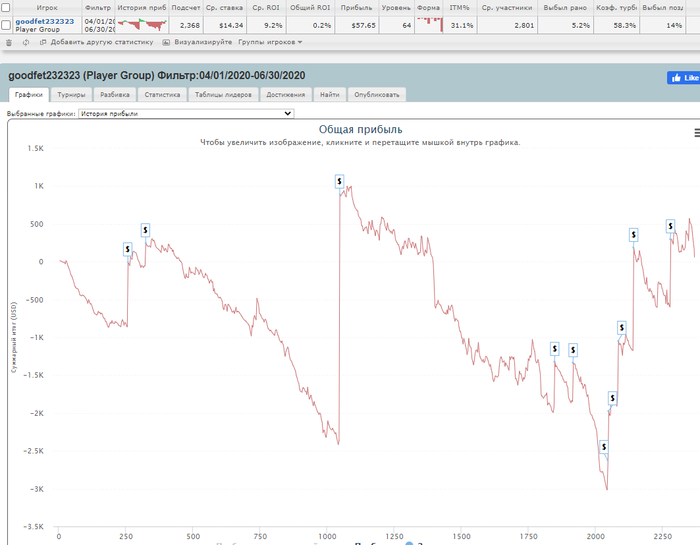
Task: Click the $ marker at the 1K peak
Action: (339, 181)
